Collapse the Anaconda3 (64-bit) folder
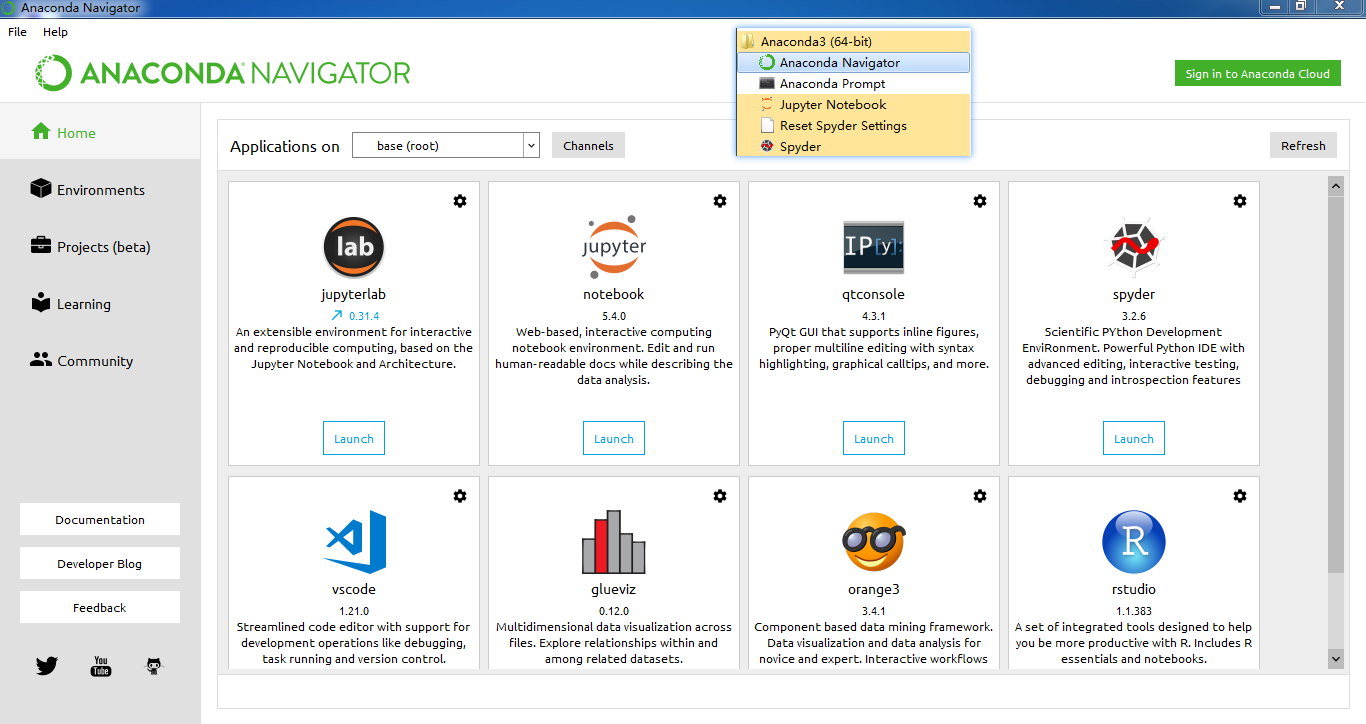This screenshot has height=724, width=1366. (853, 41)
